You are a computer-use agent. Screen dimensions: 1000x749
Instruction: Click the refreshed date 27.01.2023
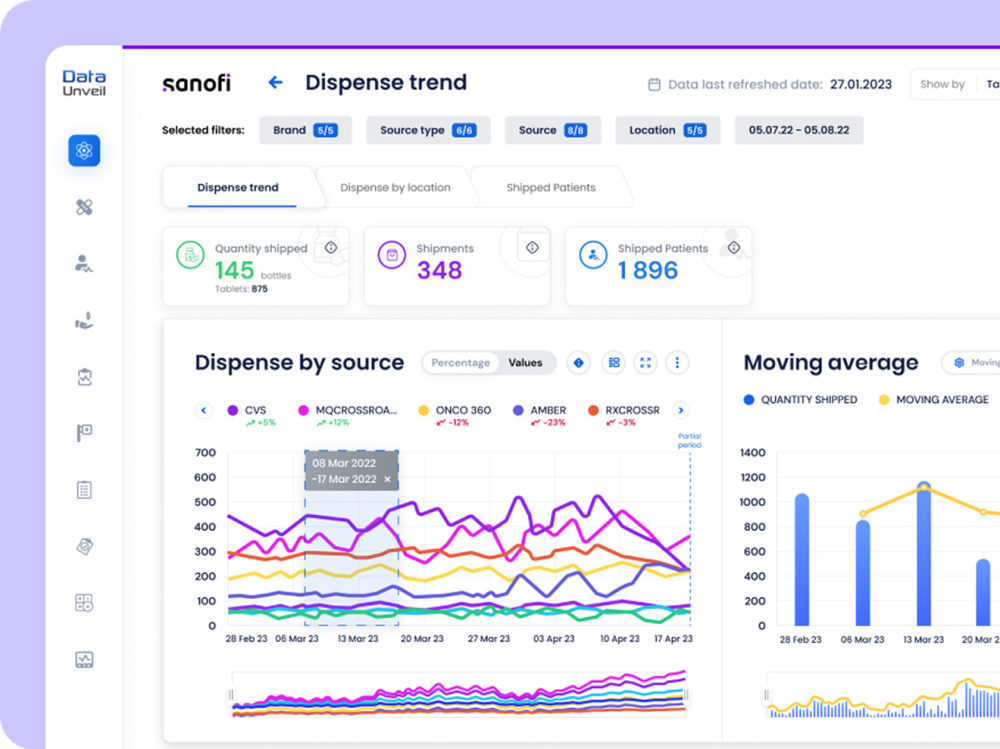point(860,84)
